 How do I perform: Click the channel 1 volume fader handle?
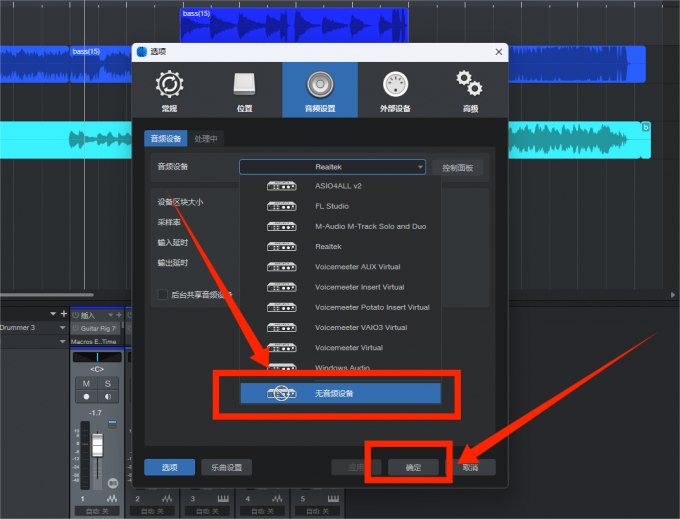(98, 444)
